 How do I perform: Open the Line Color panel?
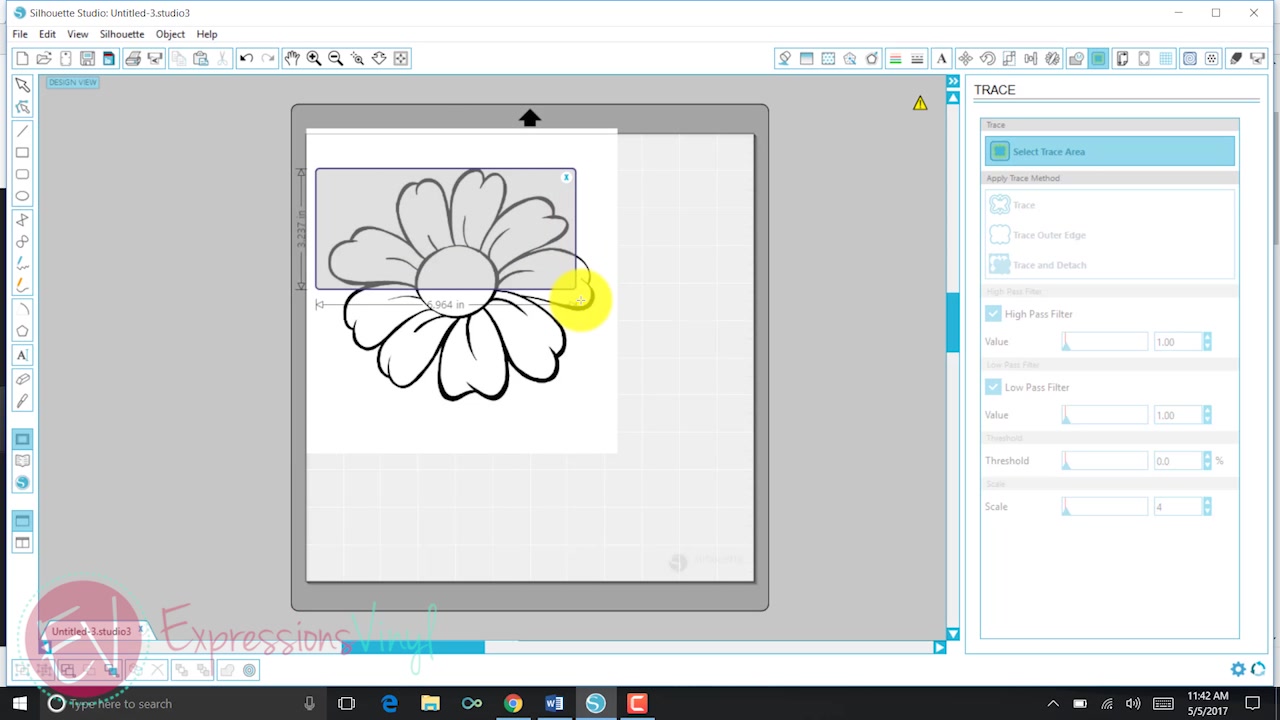click(895, 59)
